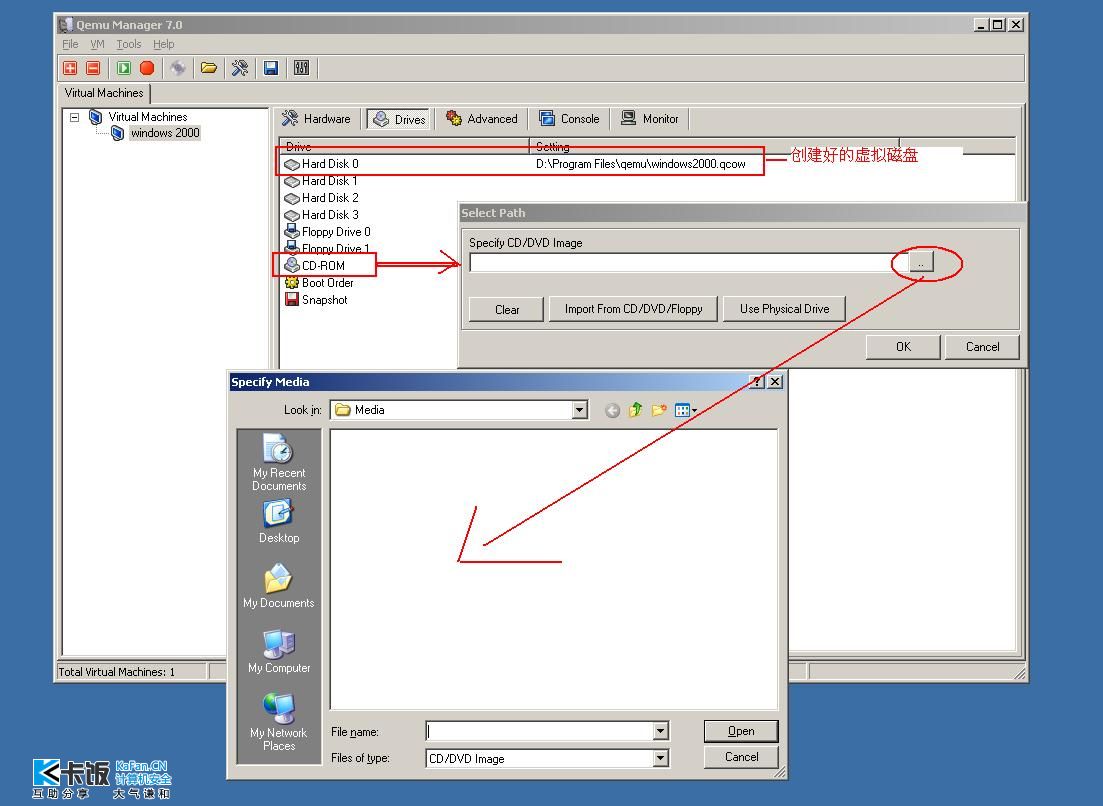Open the My Documents place
The height and width of the screenshot is (806, 1103).
279,586
